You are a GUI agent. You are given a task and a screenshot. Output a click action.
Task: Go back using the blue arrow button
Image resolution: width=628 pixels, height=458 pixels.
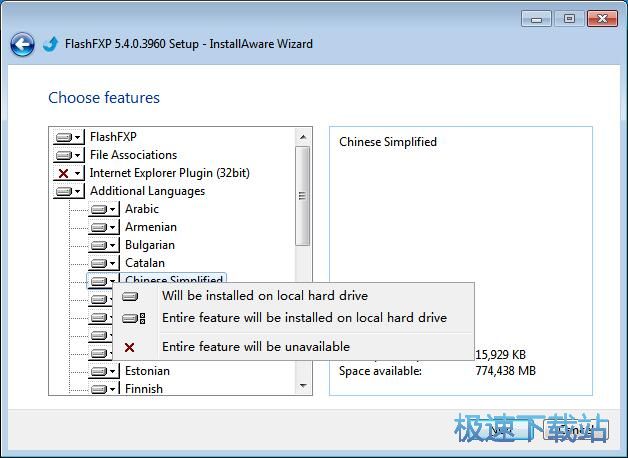coord(22,44)
